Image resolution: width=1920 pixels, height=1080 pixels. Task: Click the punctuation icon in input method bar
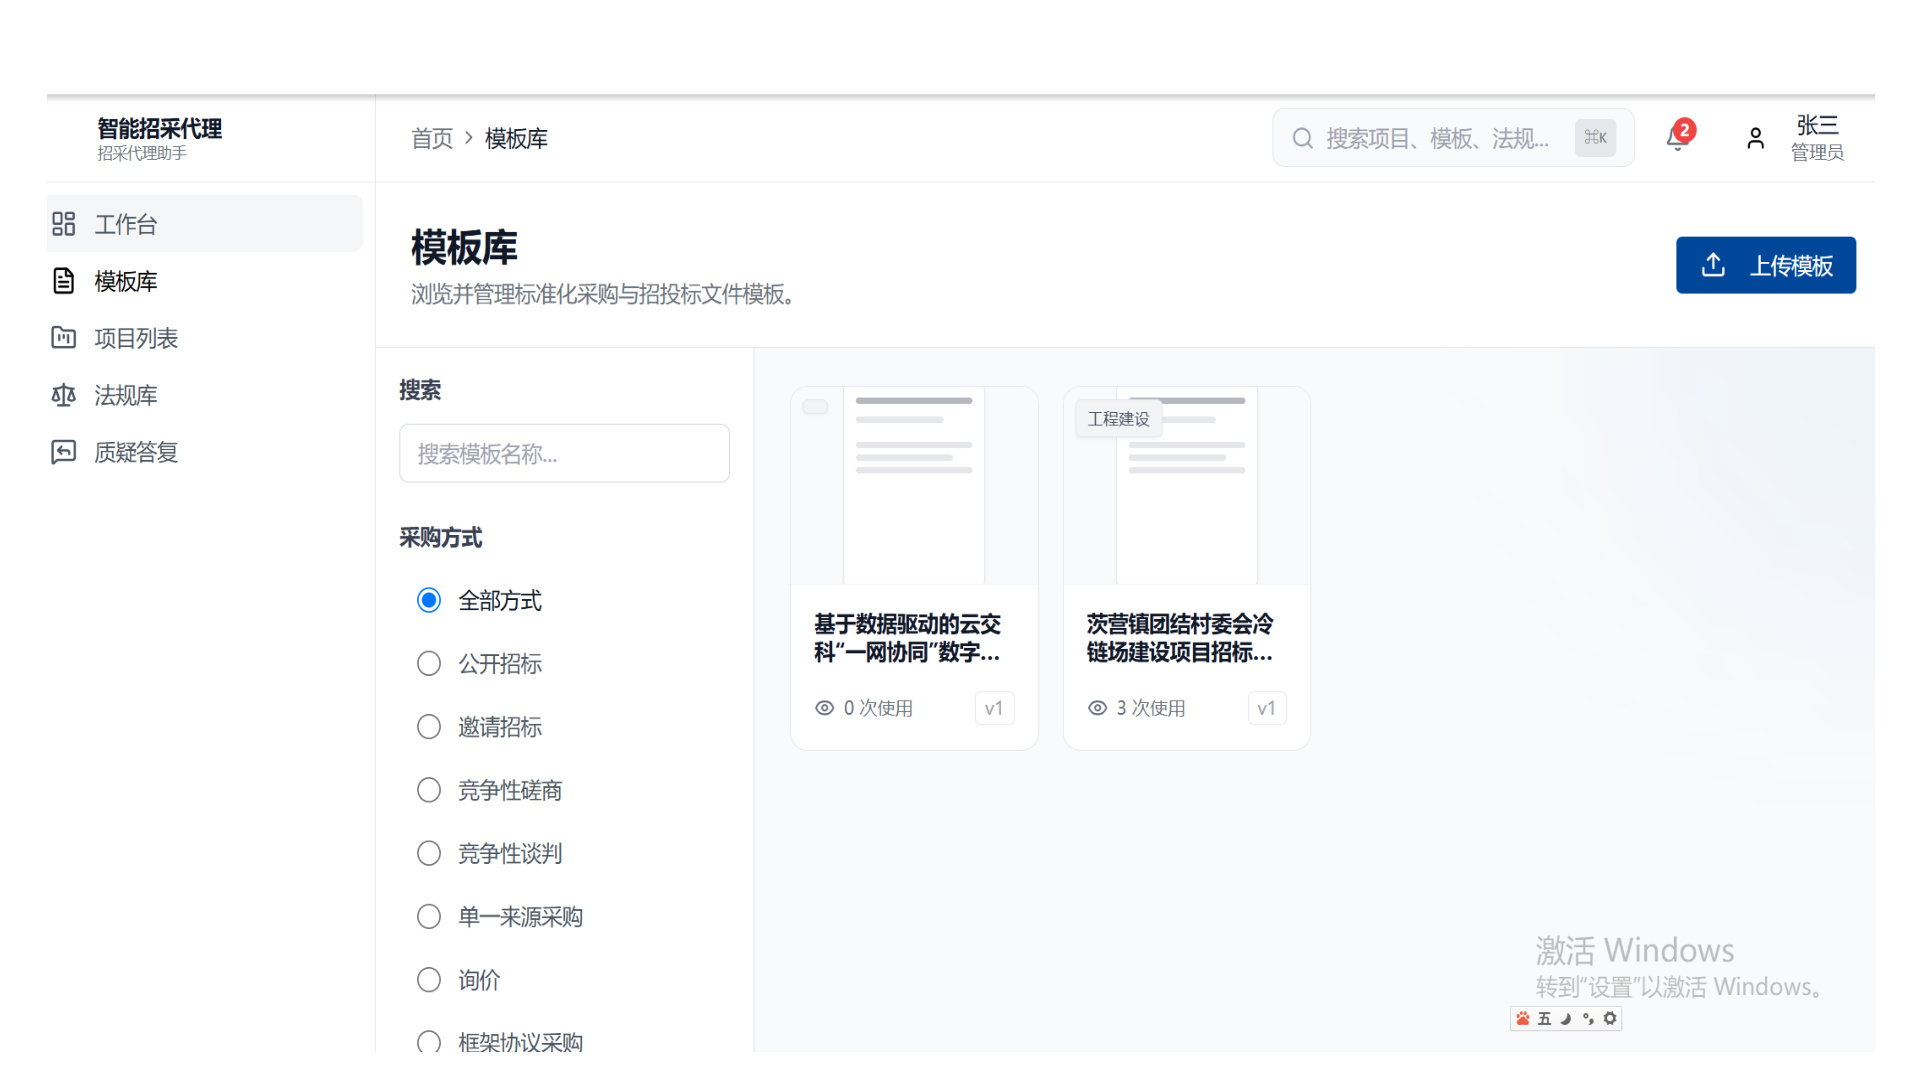tap(1588, 1018)
